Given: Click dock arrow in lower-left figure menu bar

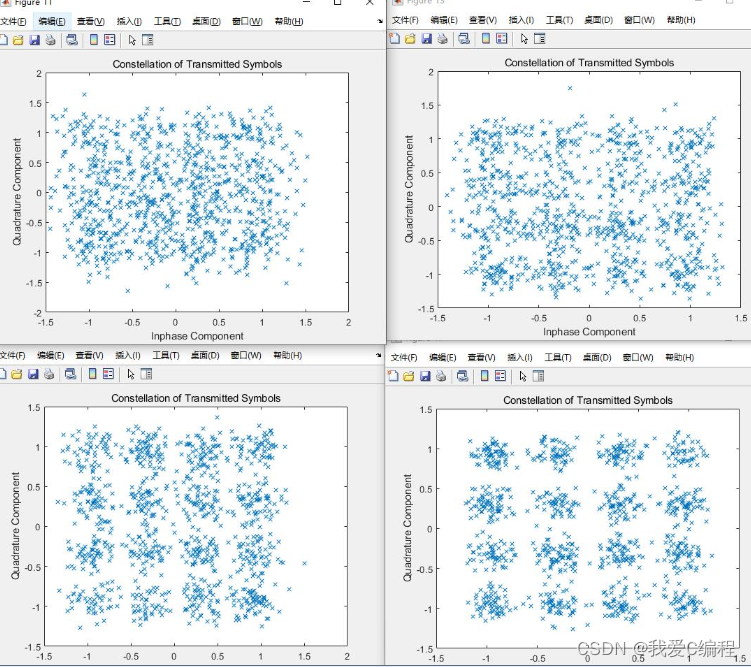Looking at the screenshot, I should pos(379,355).
